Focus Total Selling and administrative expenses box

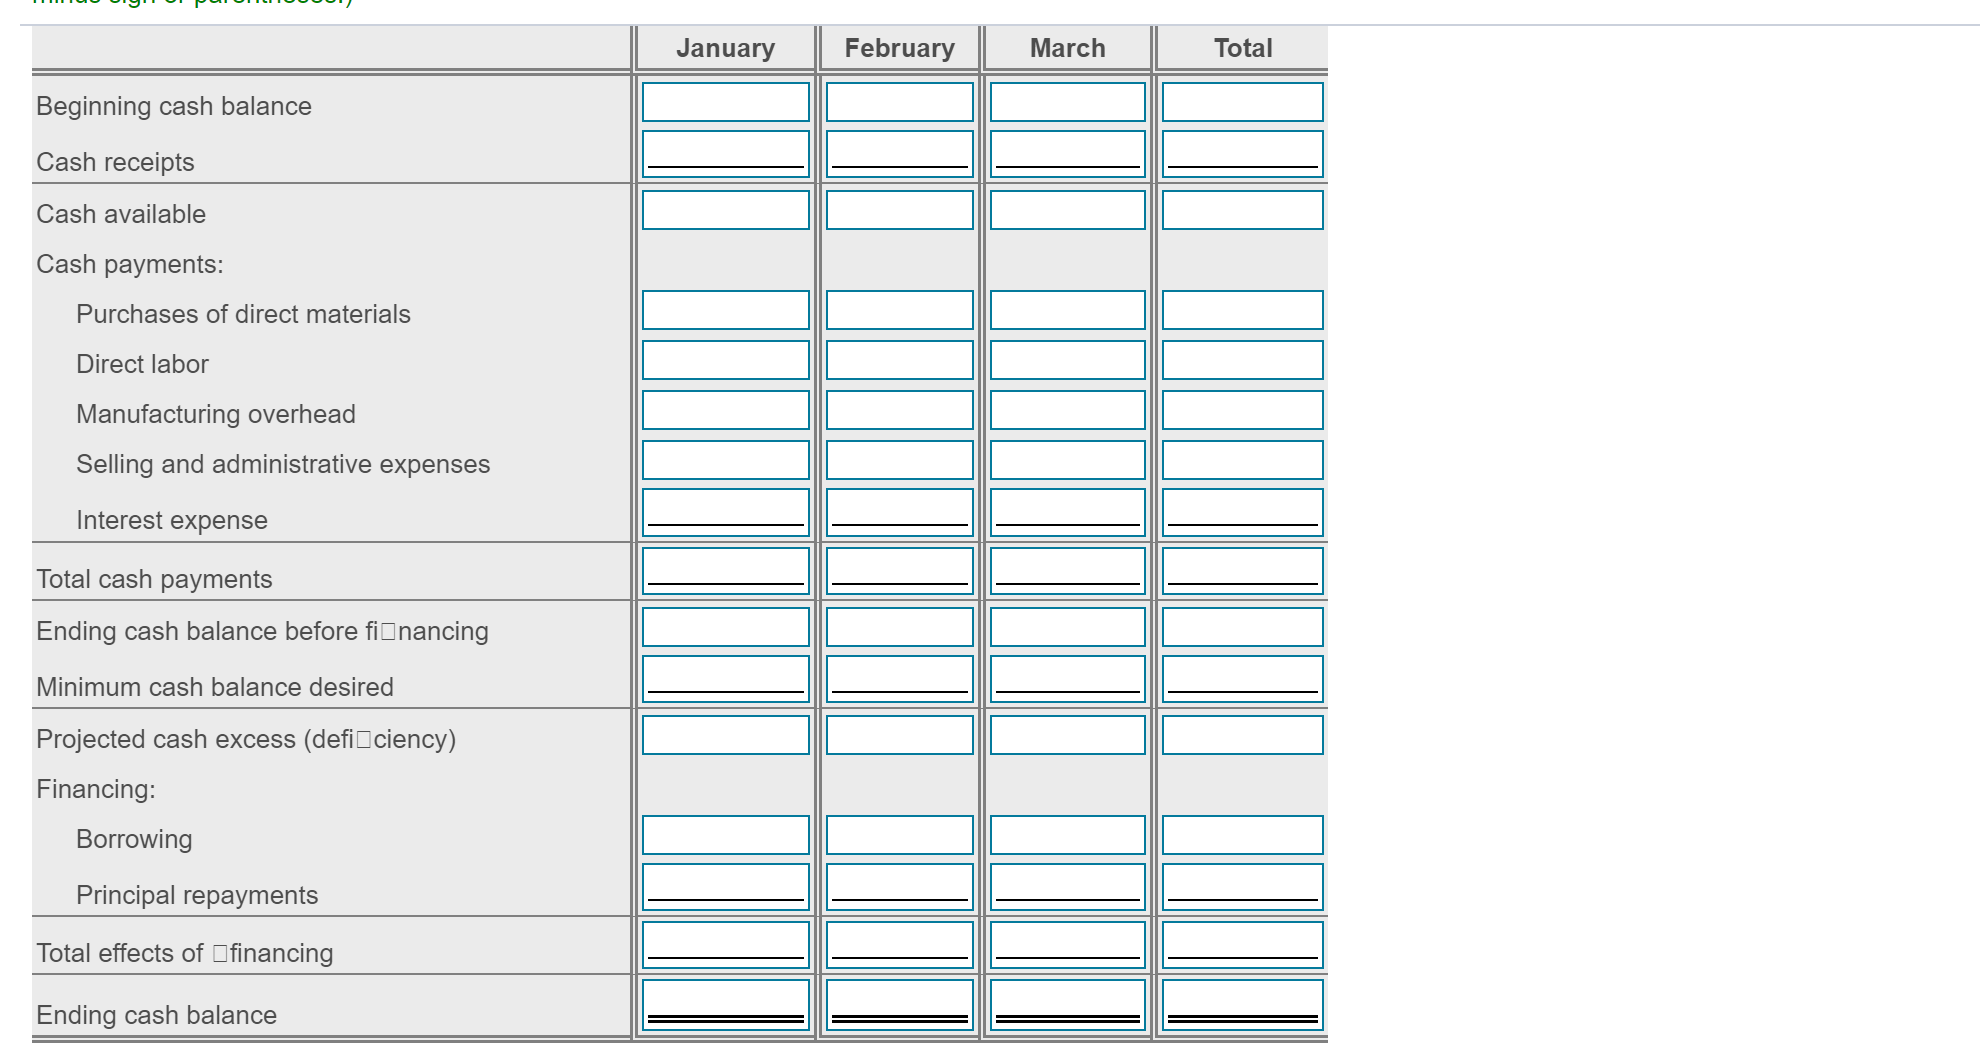1242,460
